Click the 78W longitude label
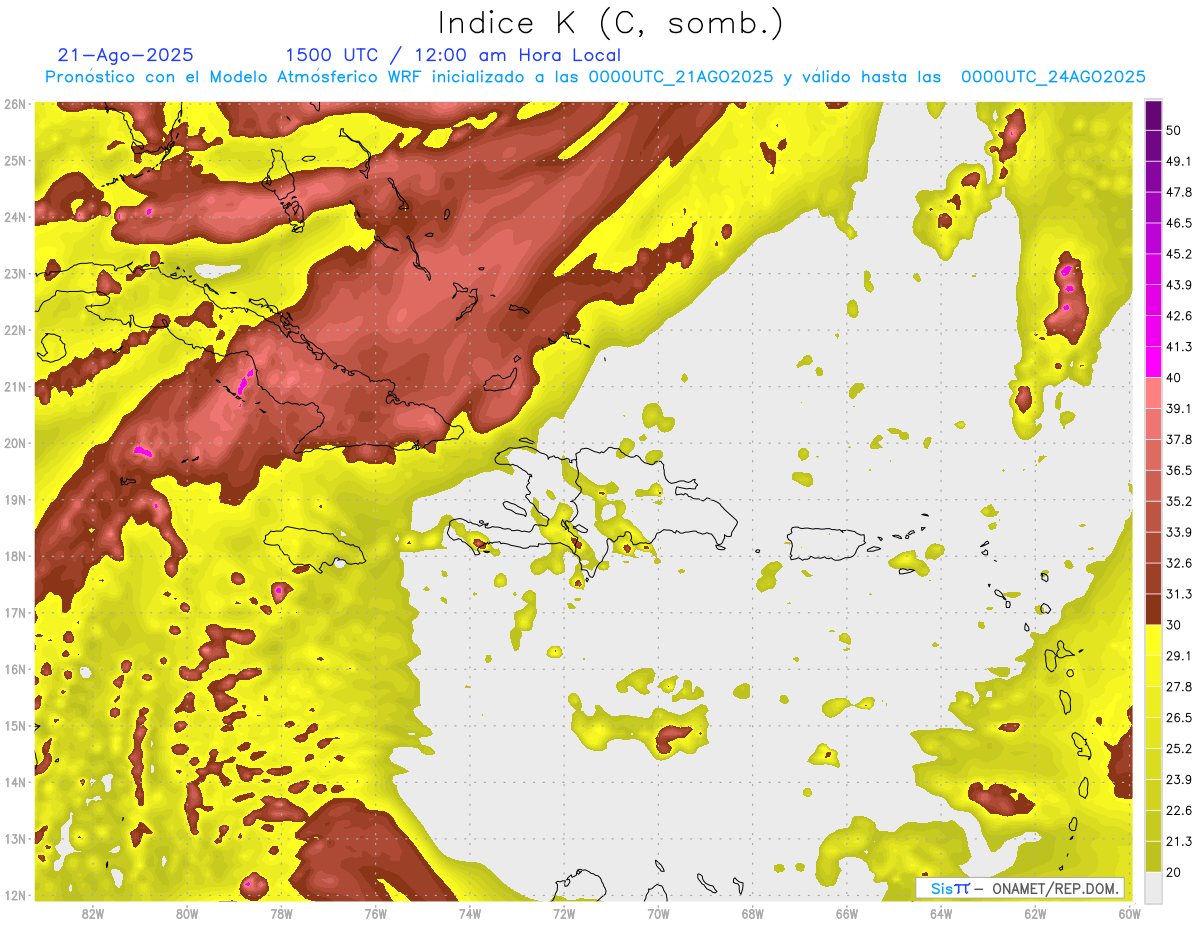 (x=281, y=914)
